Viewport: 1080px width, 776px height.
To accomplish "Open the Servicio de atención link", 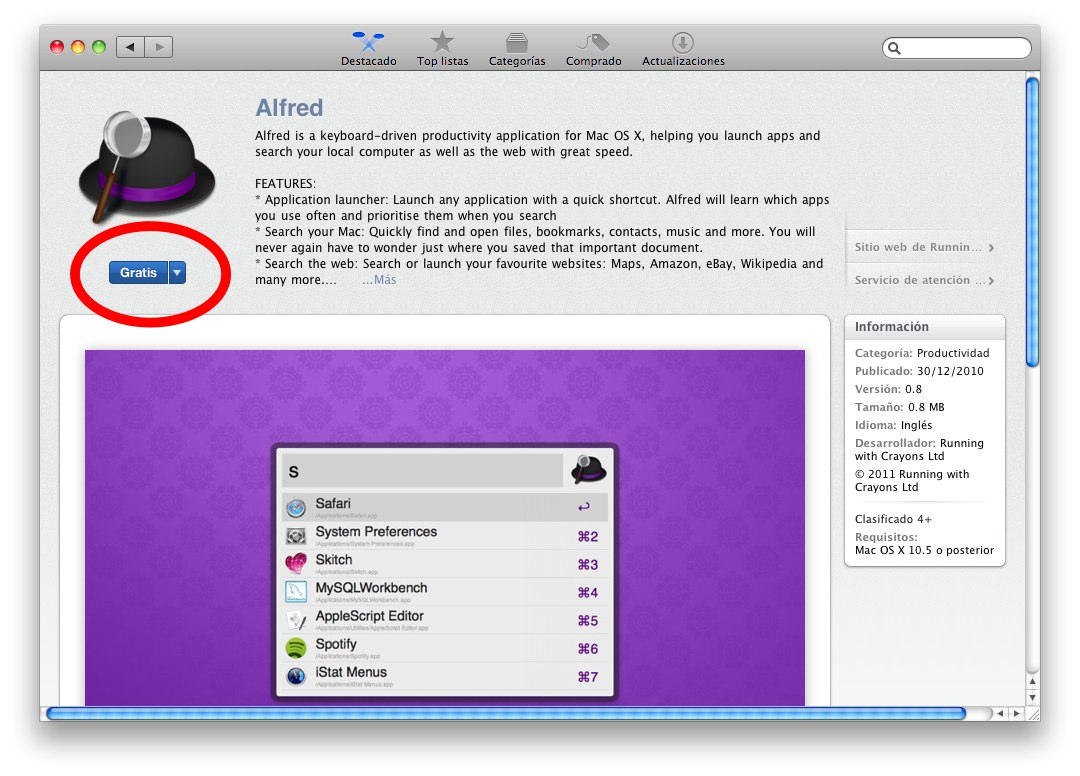I will click(x=923, y=281).
